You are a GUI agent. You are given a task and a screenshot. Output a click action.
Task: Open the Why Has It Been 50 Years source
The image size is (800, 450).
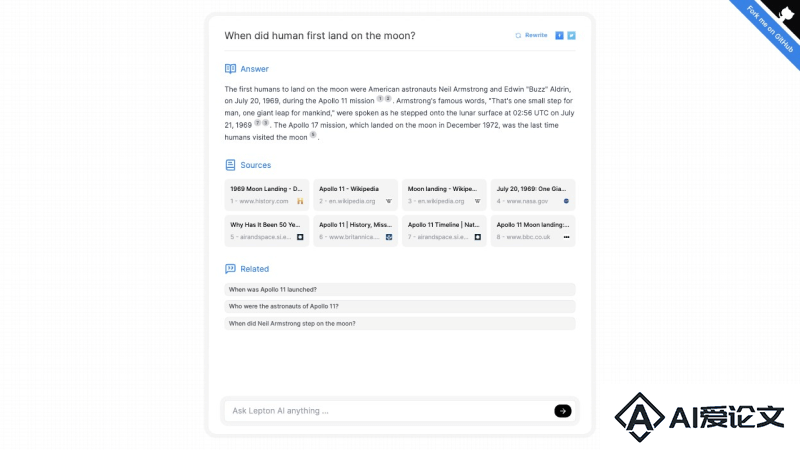267,231
